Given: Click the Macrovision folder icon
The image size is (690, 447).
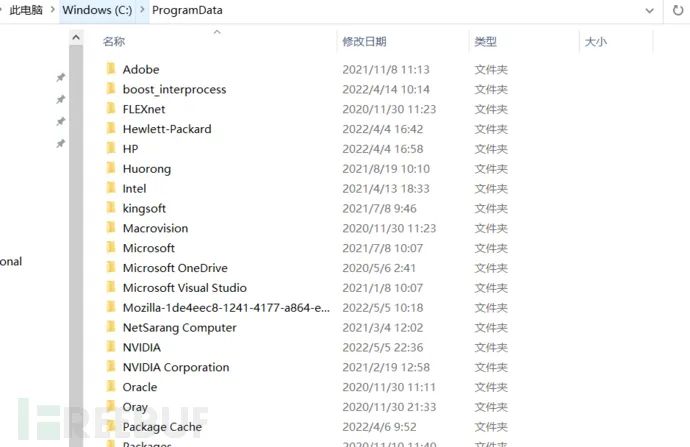Looking at the screenshot, I should pos(111,227).
